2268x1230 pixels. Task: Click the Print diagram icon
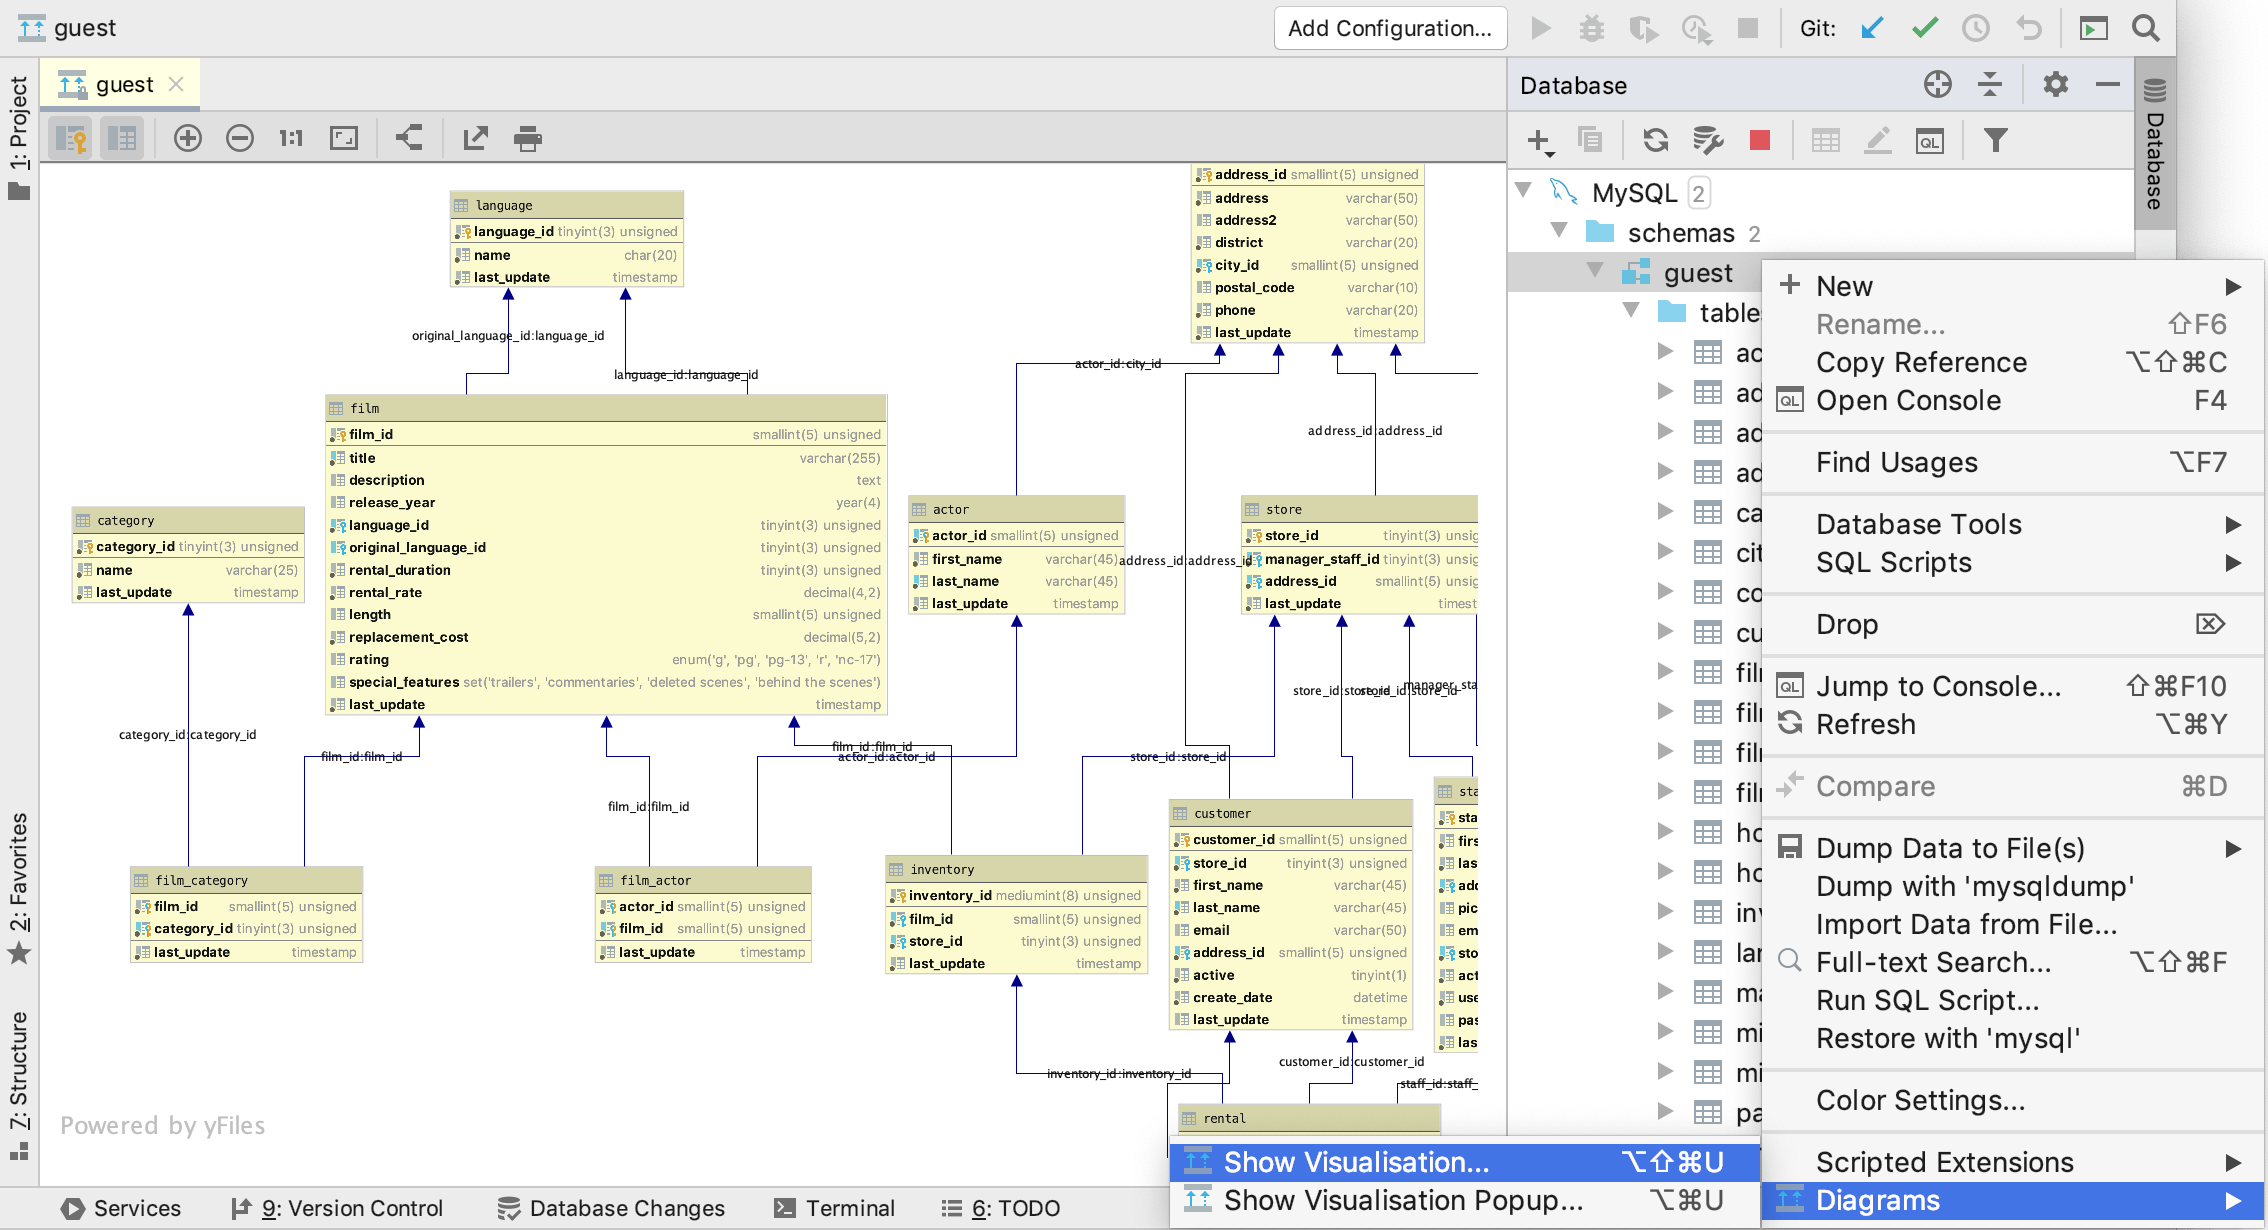[x=527, y=138]
